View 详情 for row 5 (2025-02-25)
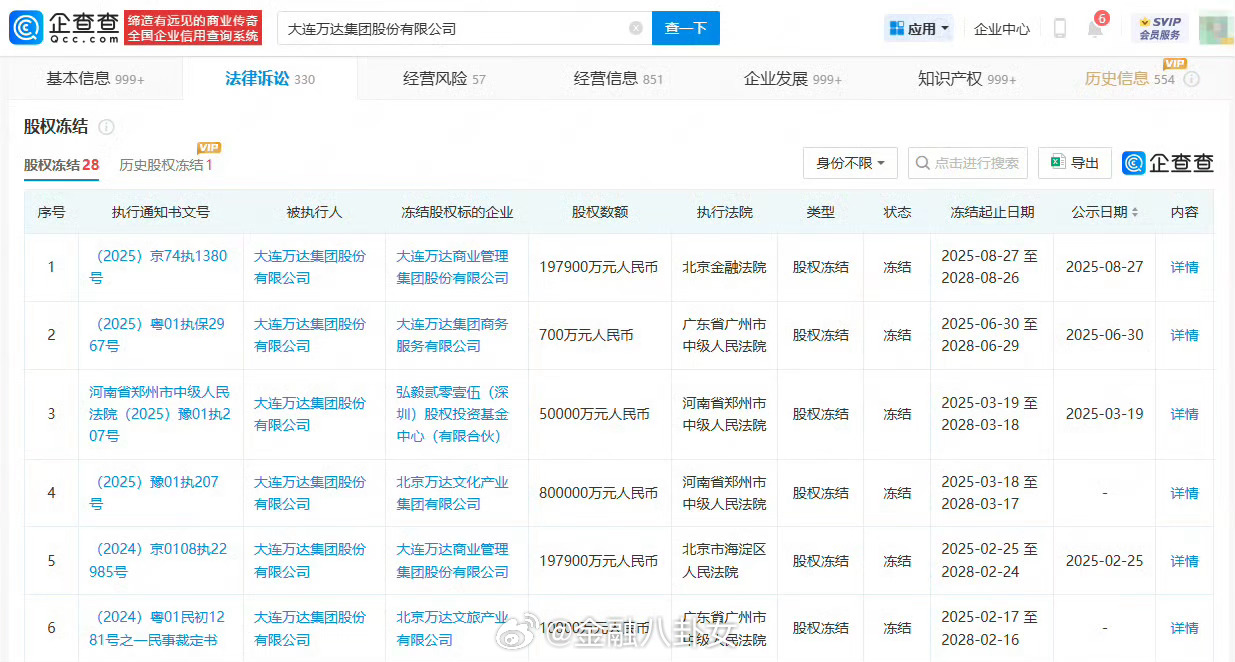This screenshot has height=662, width=1235. [x=1185, y=561]
